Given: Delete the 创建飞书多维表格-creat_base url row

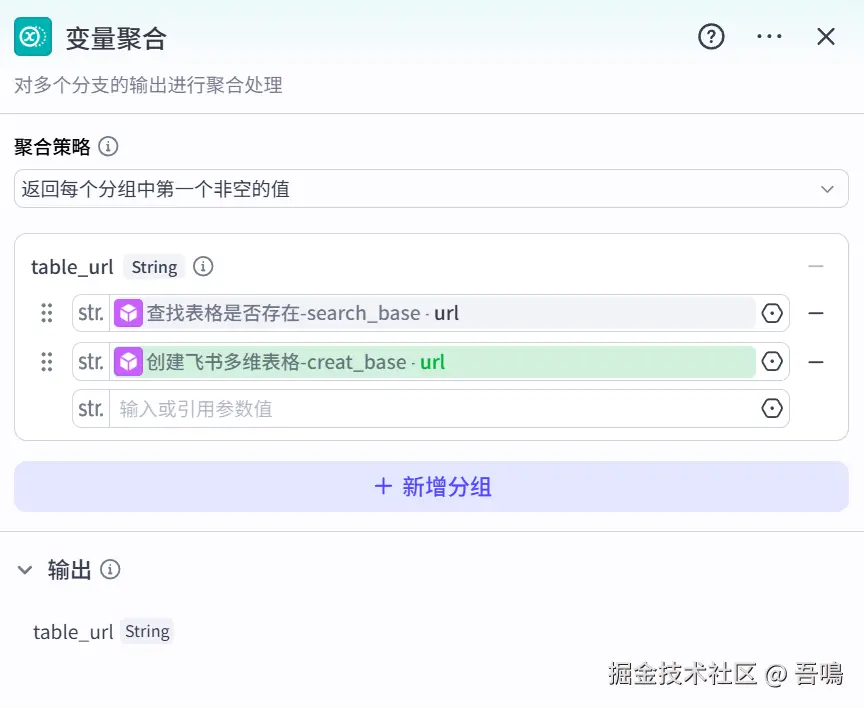Looking at the screenshot, I should pos(816,362).
